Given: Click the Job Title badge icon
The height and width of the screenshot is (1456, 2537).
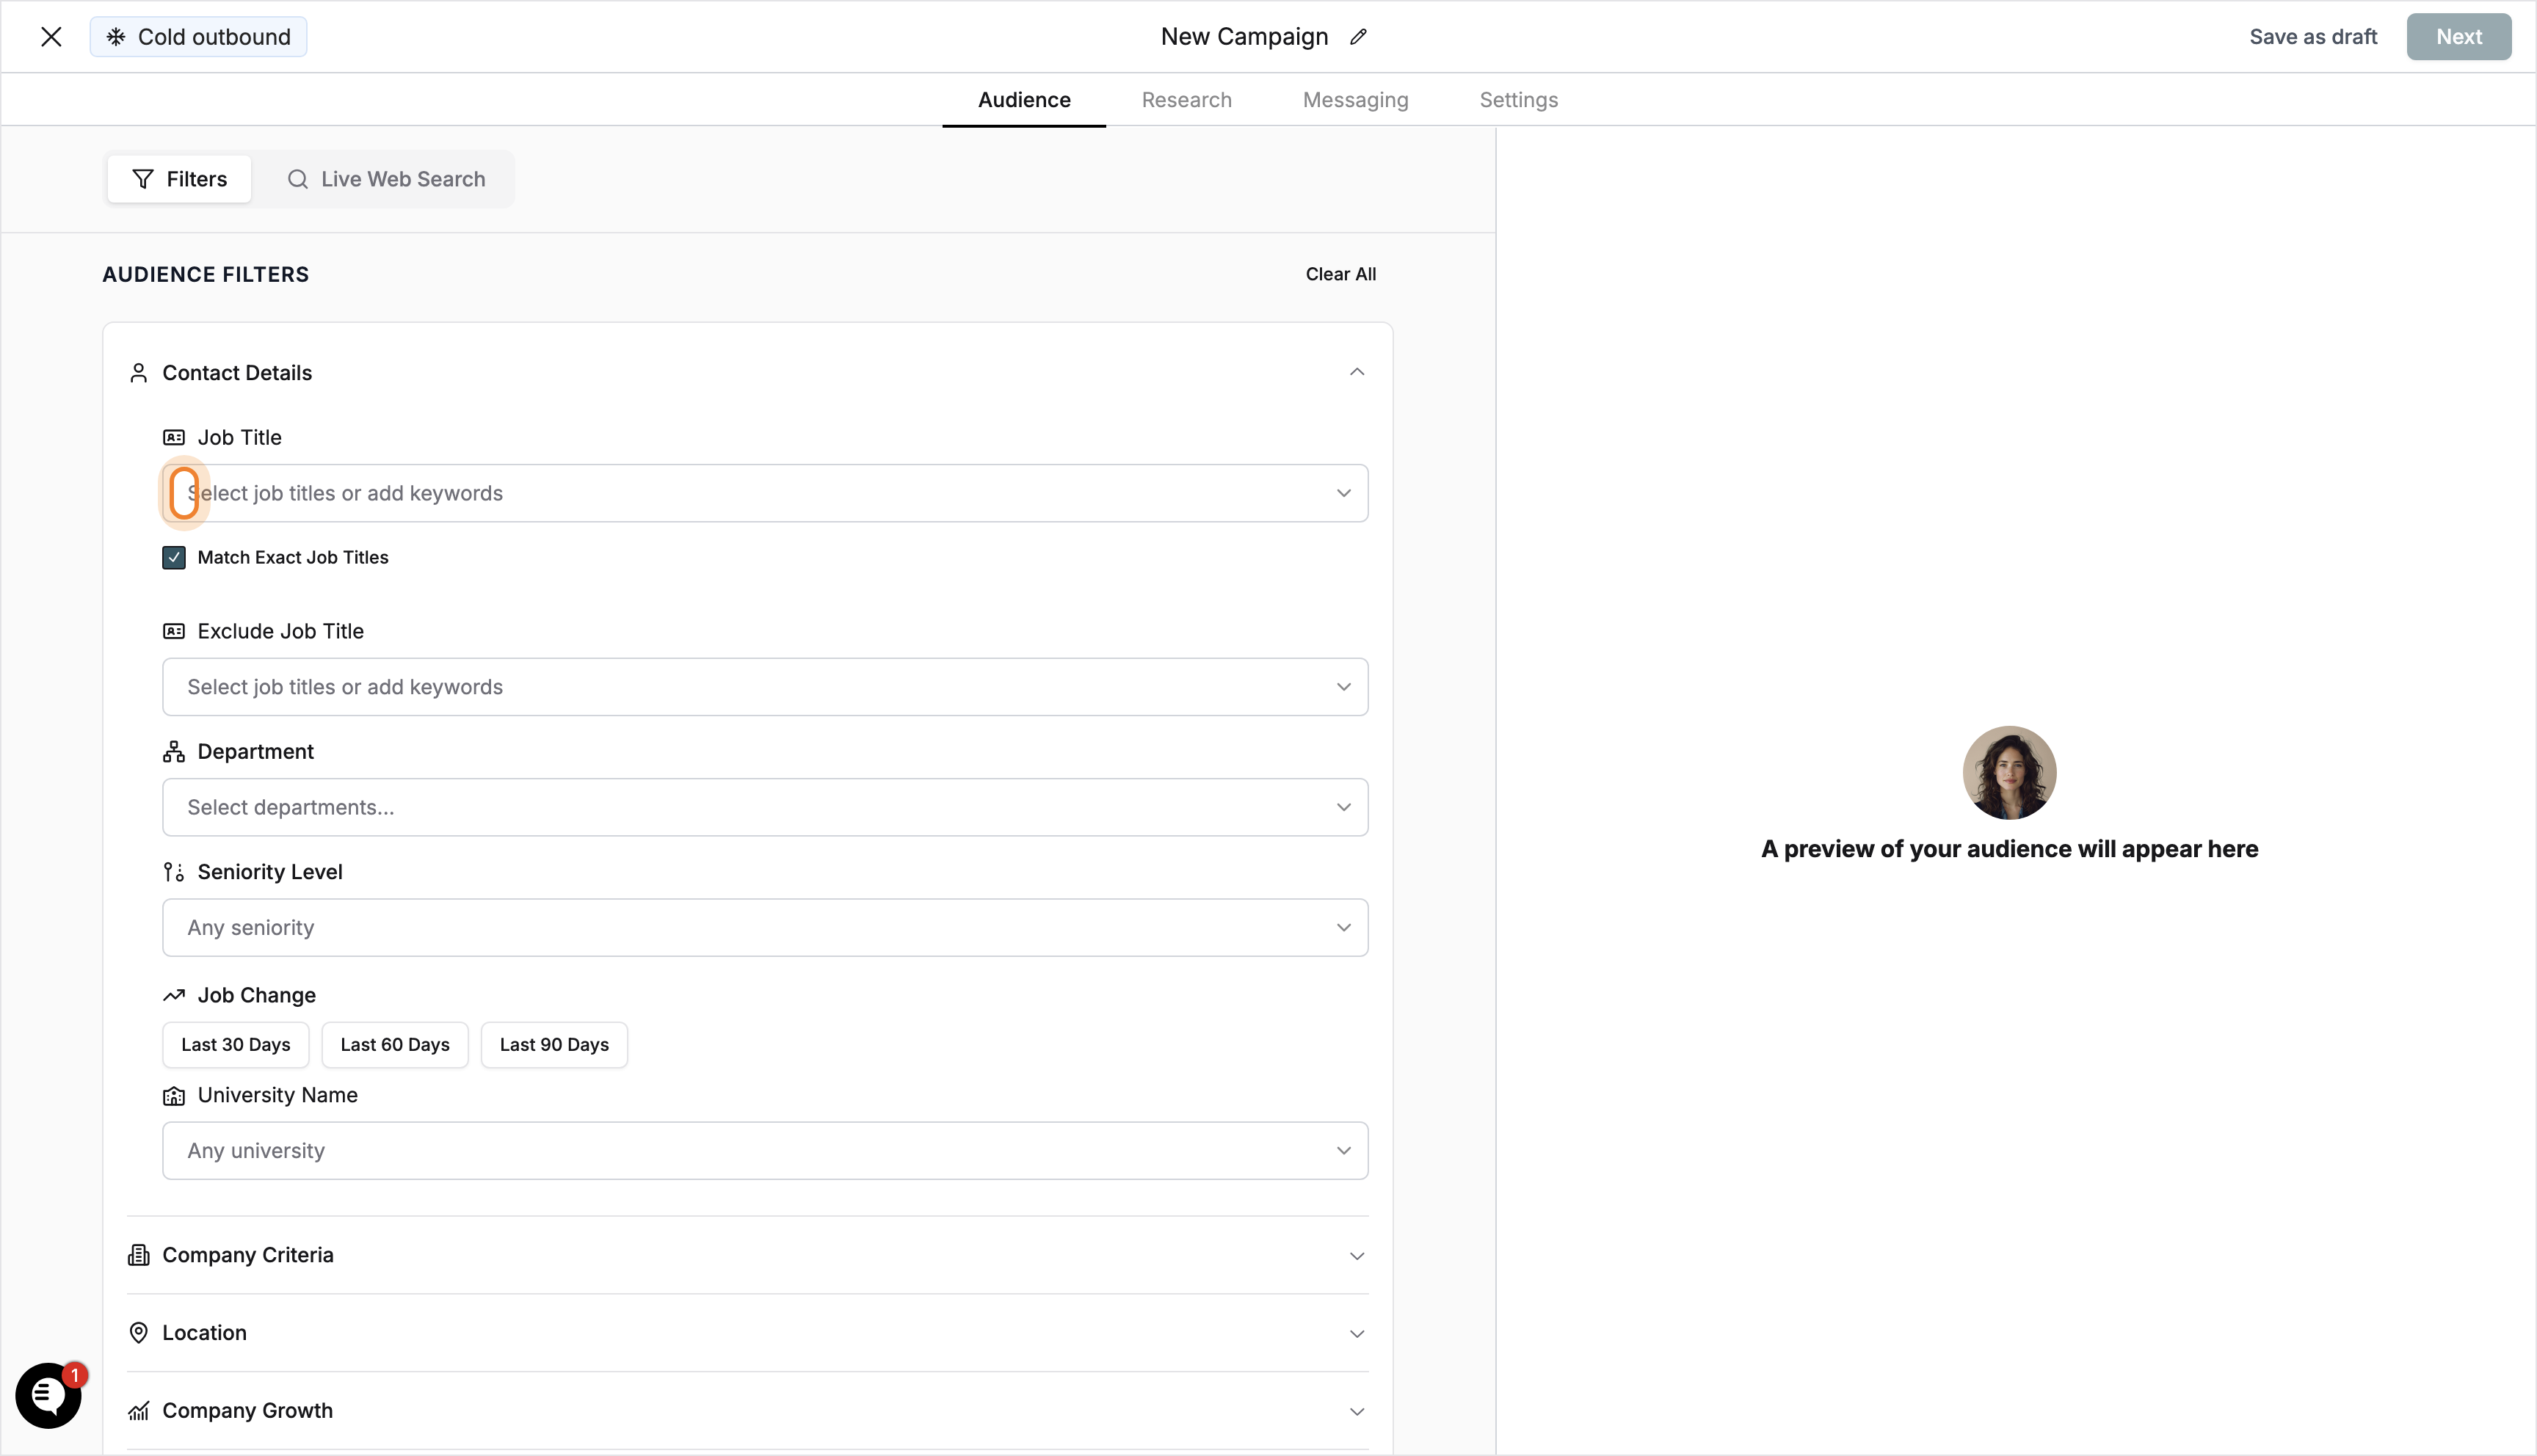Looking at the screenshot, I should point(174,437).
